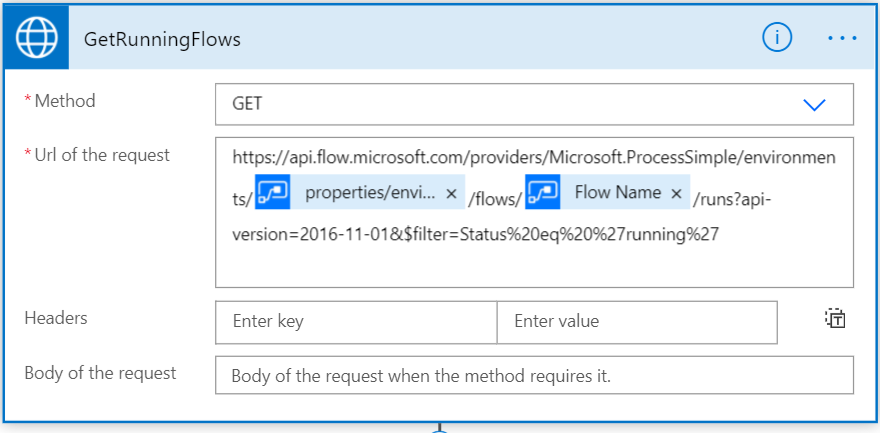
Task: Open the ellipsis menu of the action
Action: coord(842,38)
